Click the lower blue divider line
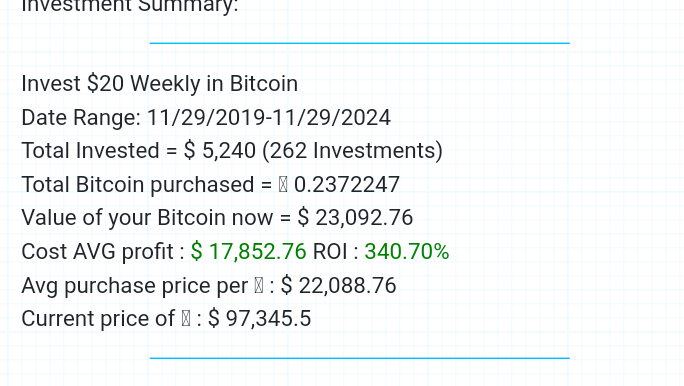Screen dimensions: 684x386 pos(359,358)
